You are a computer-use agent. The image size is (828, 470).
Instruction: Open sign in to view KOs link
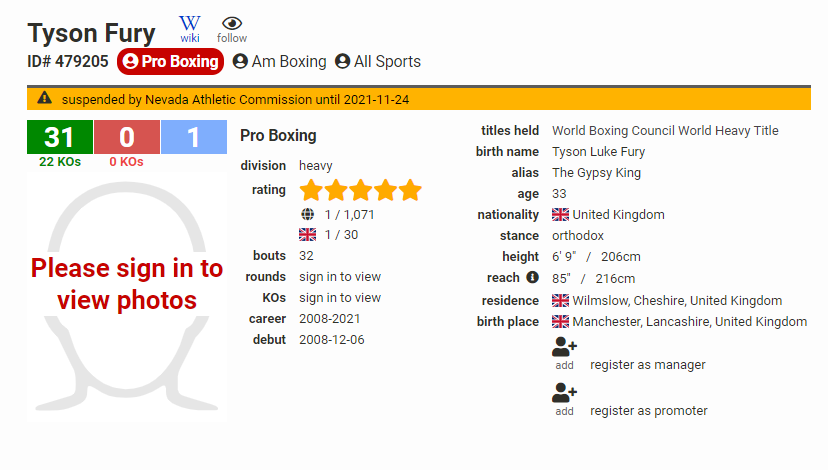pos(340,298)
